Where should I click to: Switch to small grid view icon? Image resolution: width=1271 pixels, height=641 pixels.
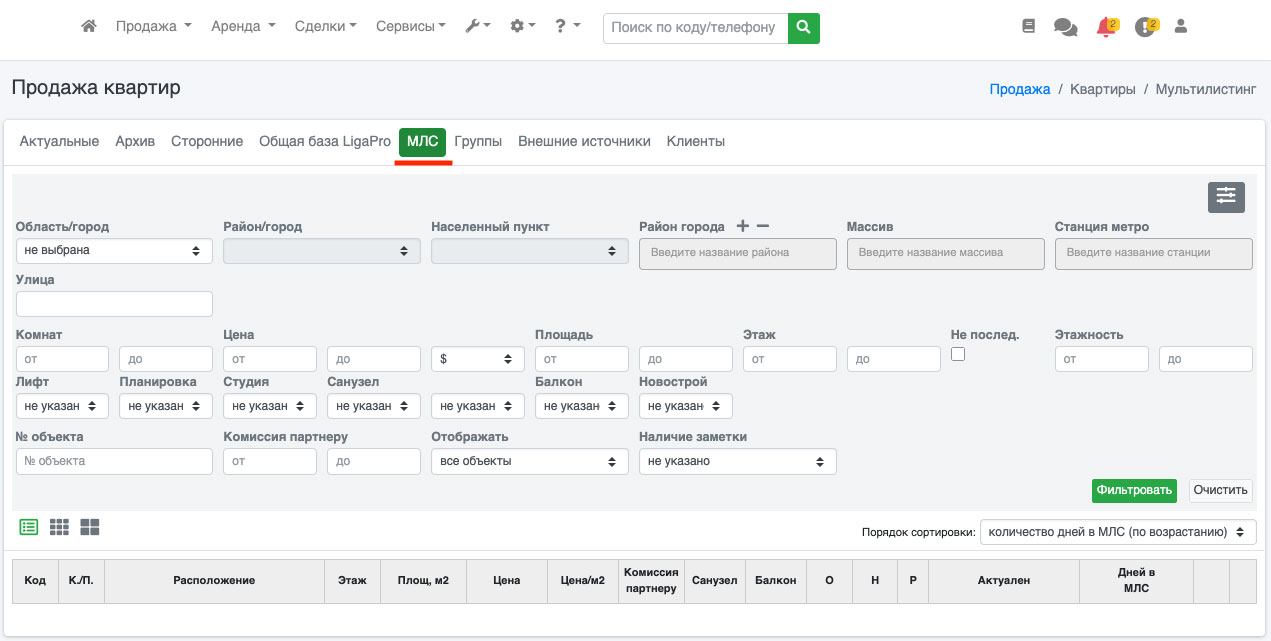click(x=59, y=527)
